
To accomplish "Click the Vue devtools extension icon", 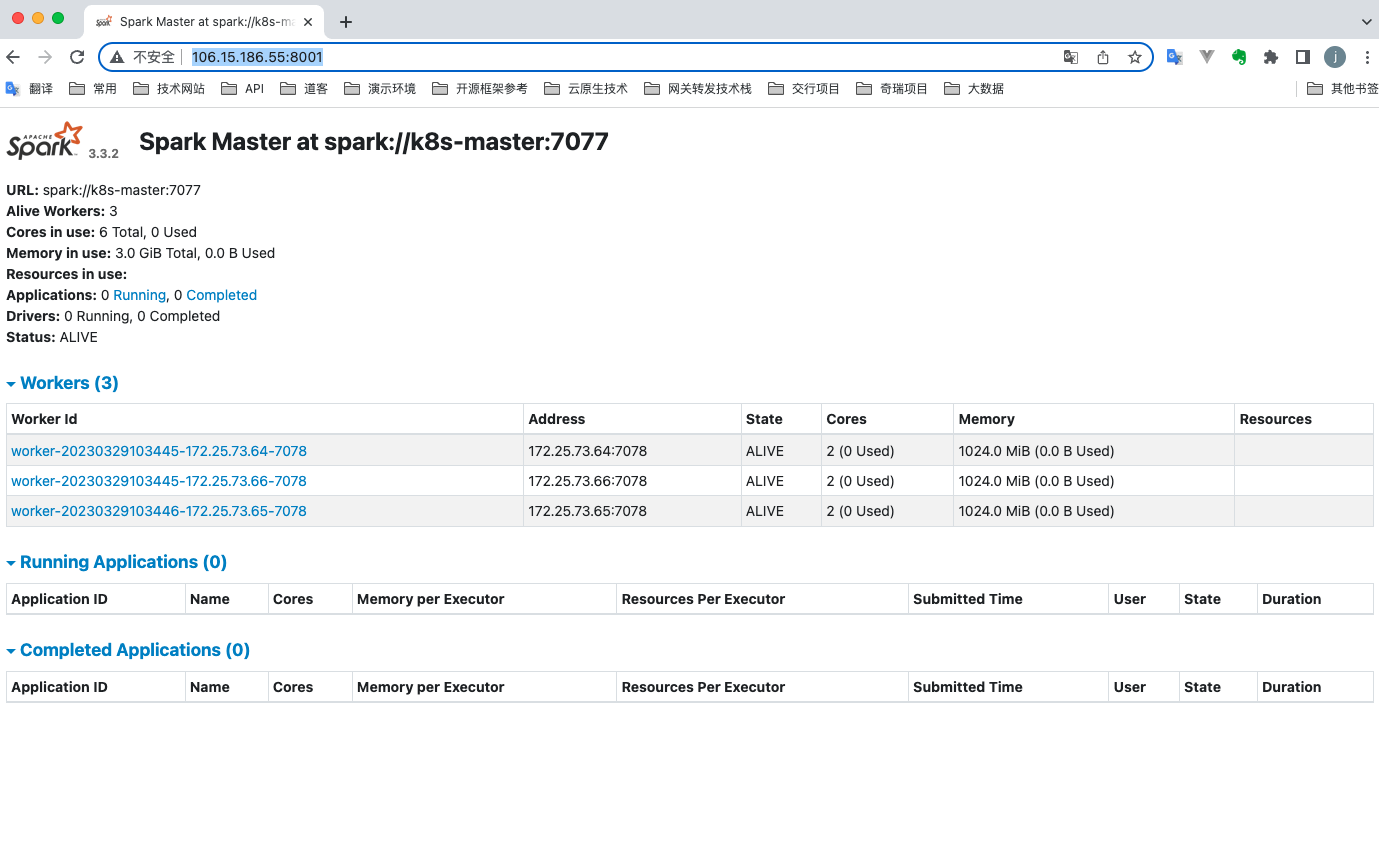I will [x=1207, y=57].
